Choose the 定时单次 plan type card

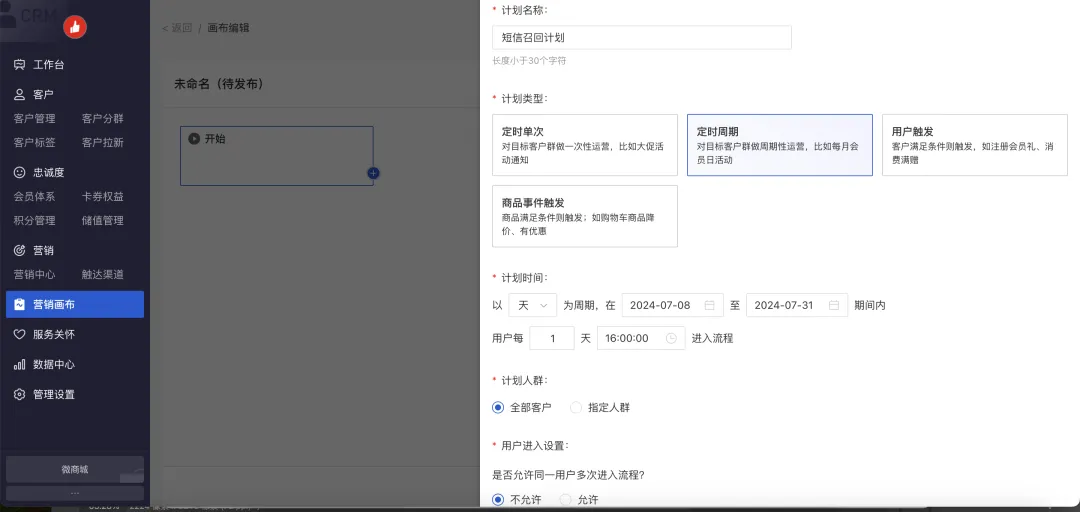tap(584, 145)
